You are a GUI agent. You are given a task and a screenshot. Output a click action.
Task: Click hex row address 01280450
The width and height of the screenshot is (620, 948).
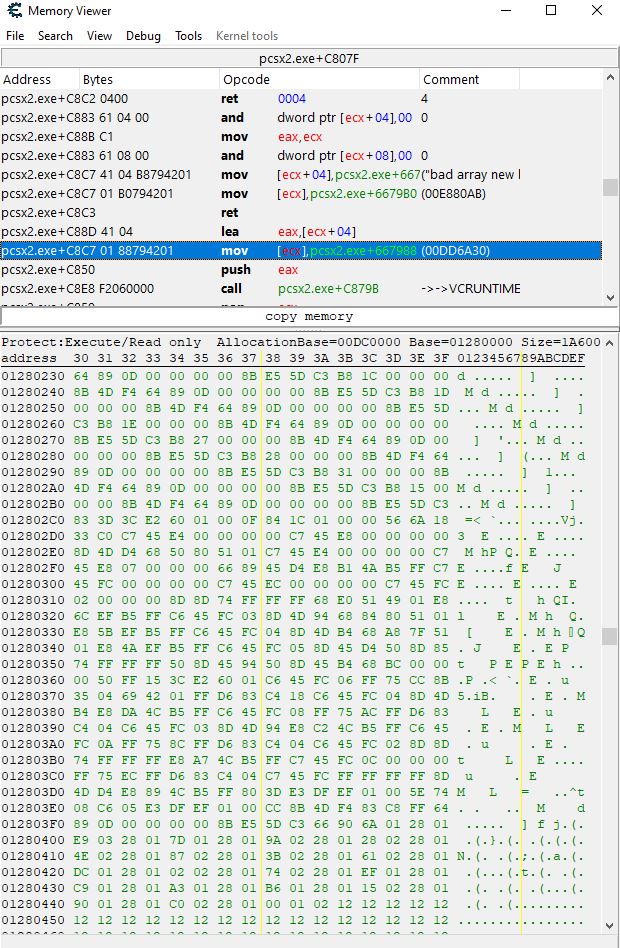[x=33, y=920]
